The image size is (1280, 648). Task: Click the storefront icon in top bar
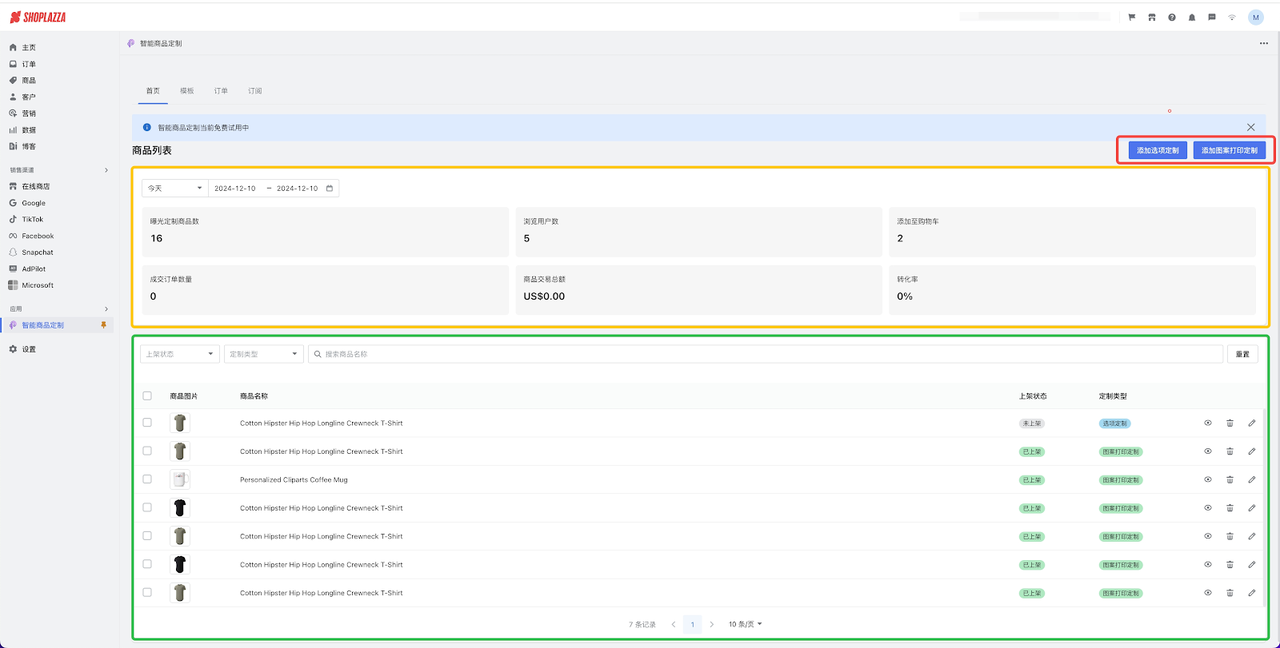tap(1151, 17)
